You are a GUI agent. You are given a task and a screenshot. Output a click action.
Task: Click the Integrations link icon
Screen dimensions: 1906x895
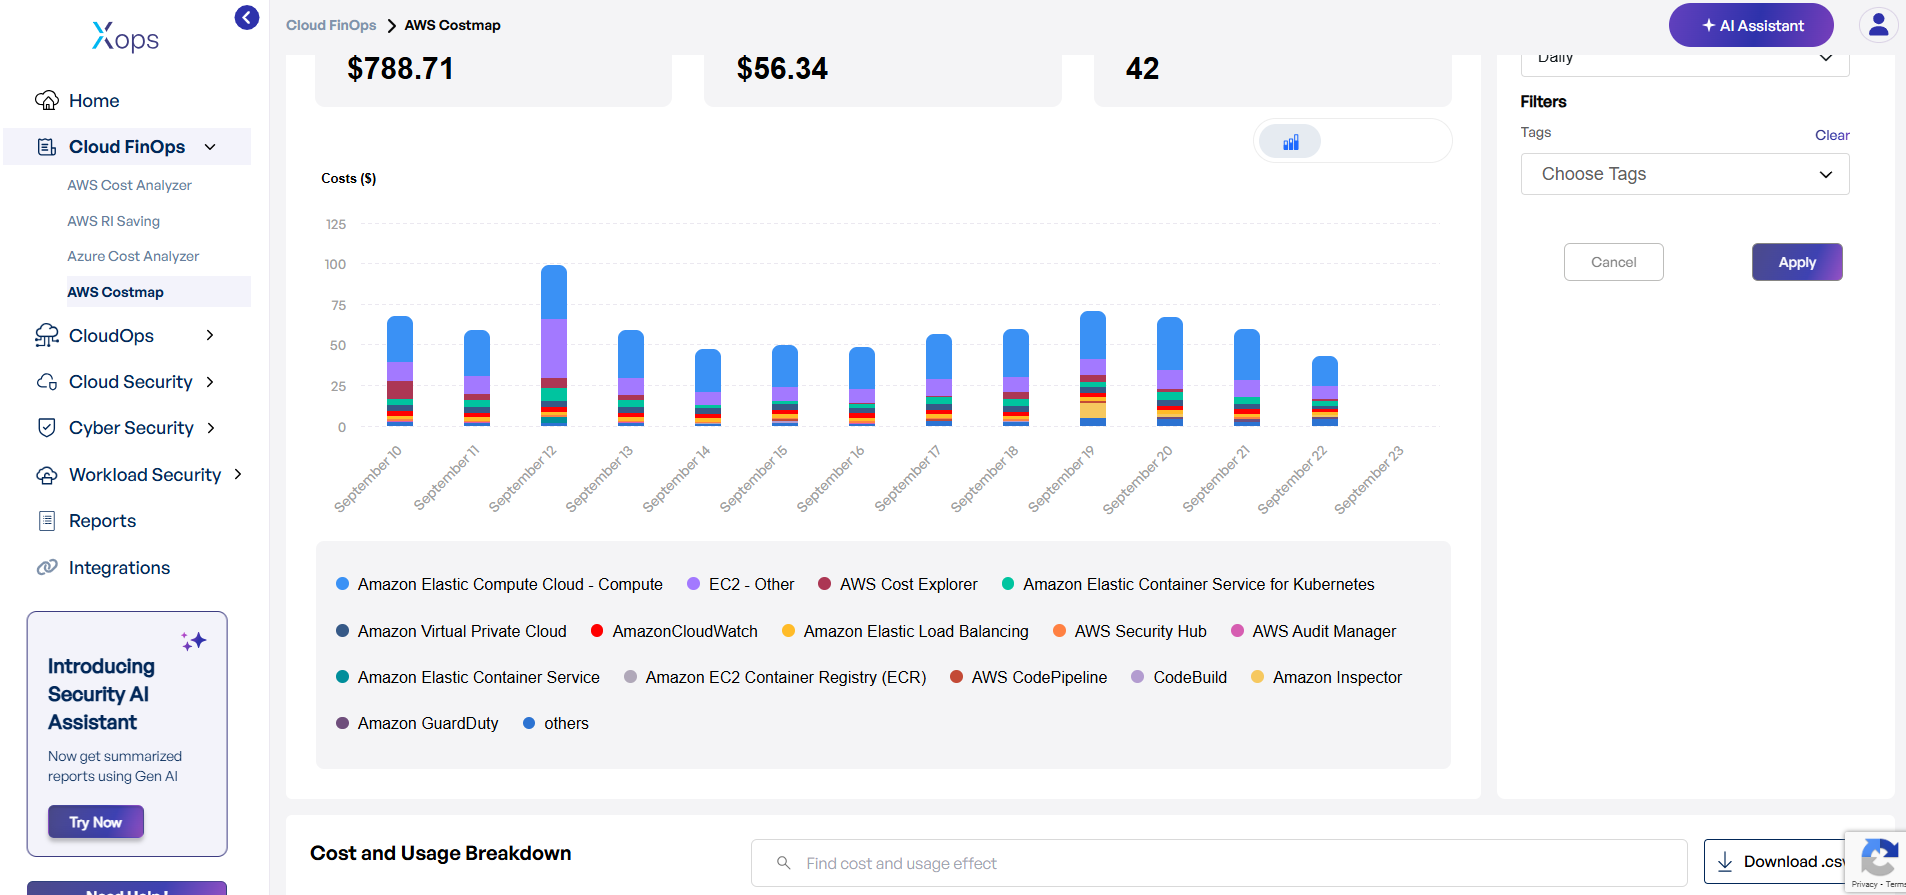[x=47, y=568]
